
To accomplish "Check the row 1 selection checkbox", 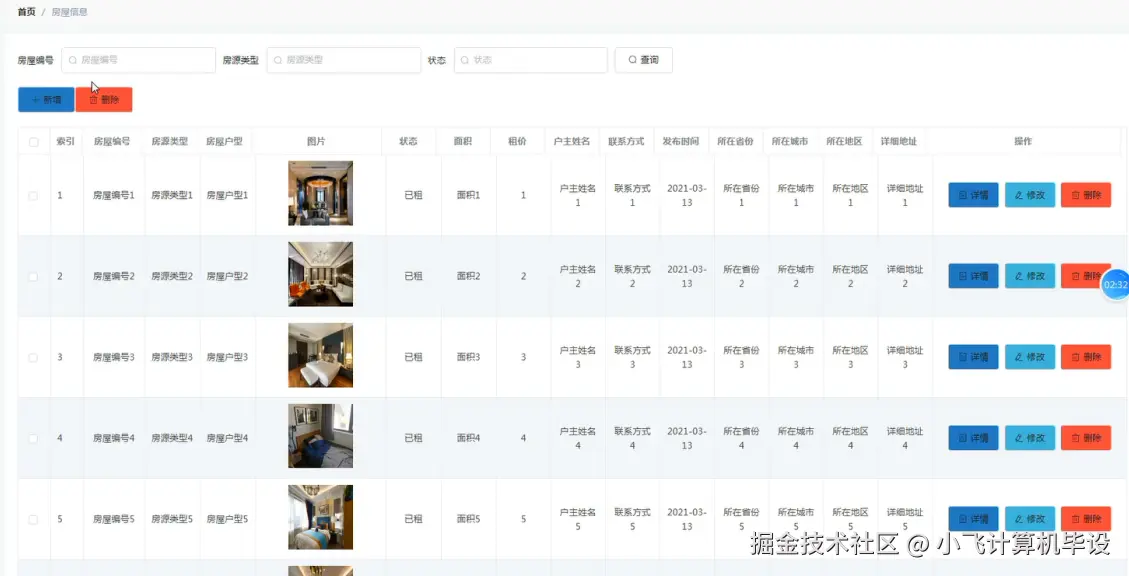I will [x=32, y=194].
